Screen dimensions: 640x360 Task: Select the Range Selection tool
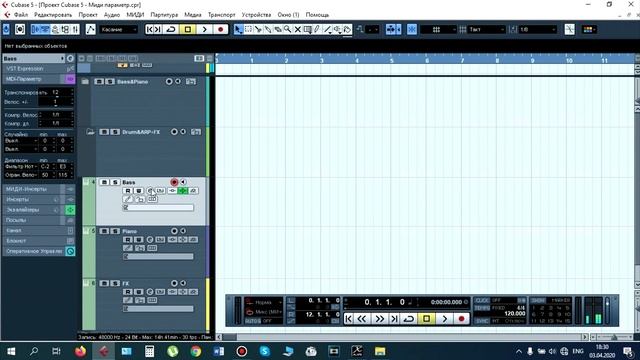coord(248,29)
